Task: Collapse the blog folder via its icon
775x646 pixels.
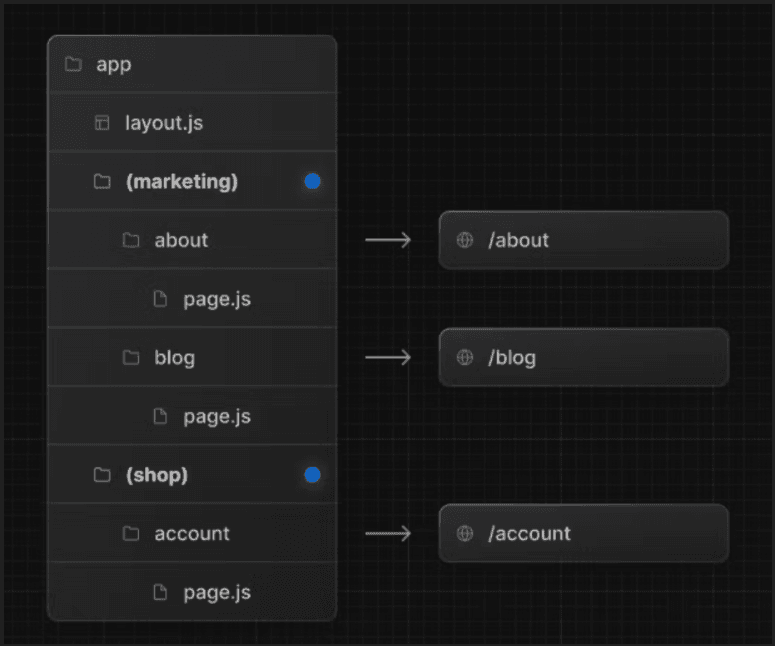Action: (130, 358)
